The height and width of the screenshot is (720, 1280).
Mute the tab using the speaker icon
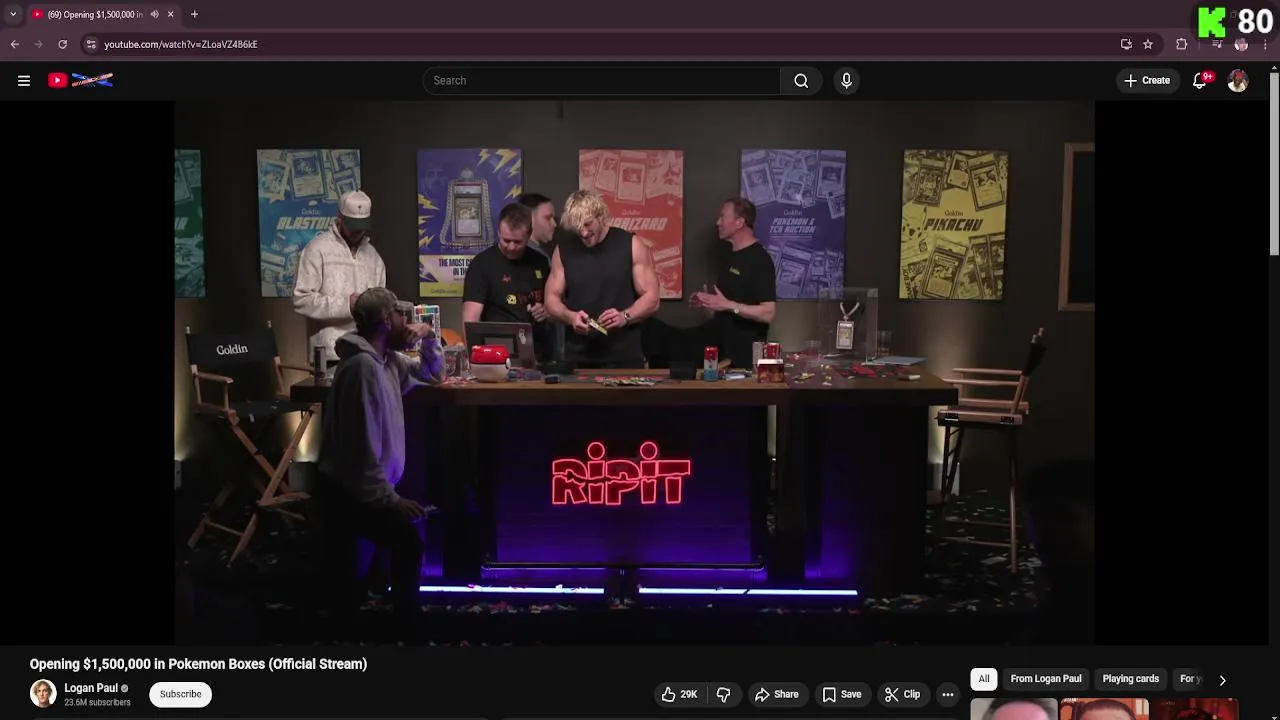tap(154, 14)
